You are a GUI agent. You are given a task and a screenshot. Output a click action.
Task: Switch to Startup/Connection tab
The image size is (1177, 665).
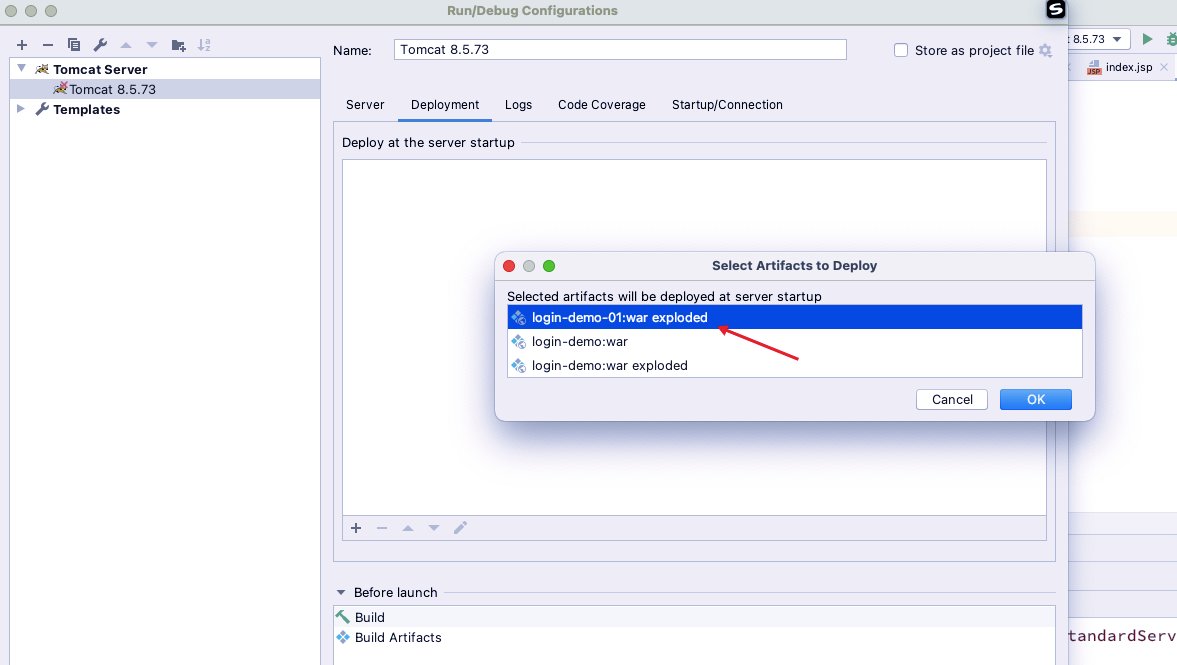(727, 105)
